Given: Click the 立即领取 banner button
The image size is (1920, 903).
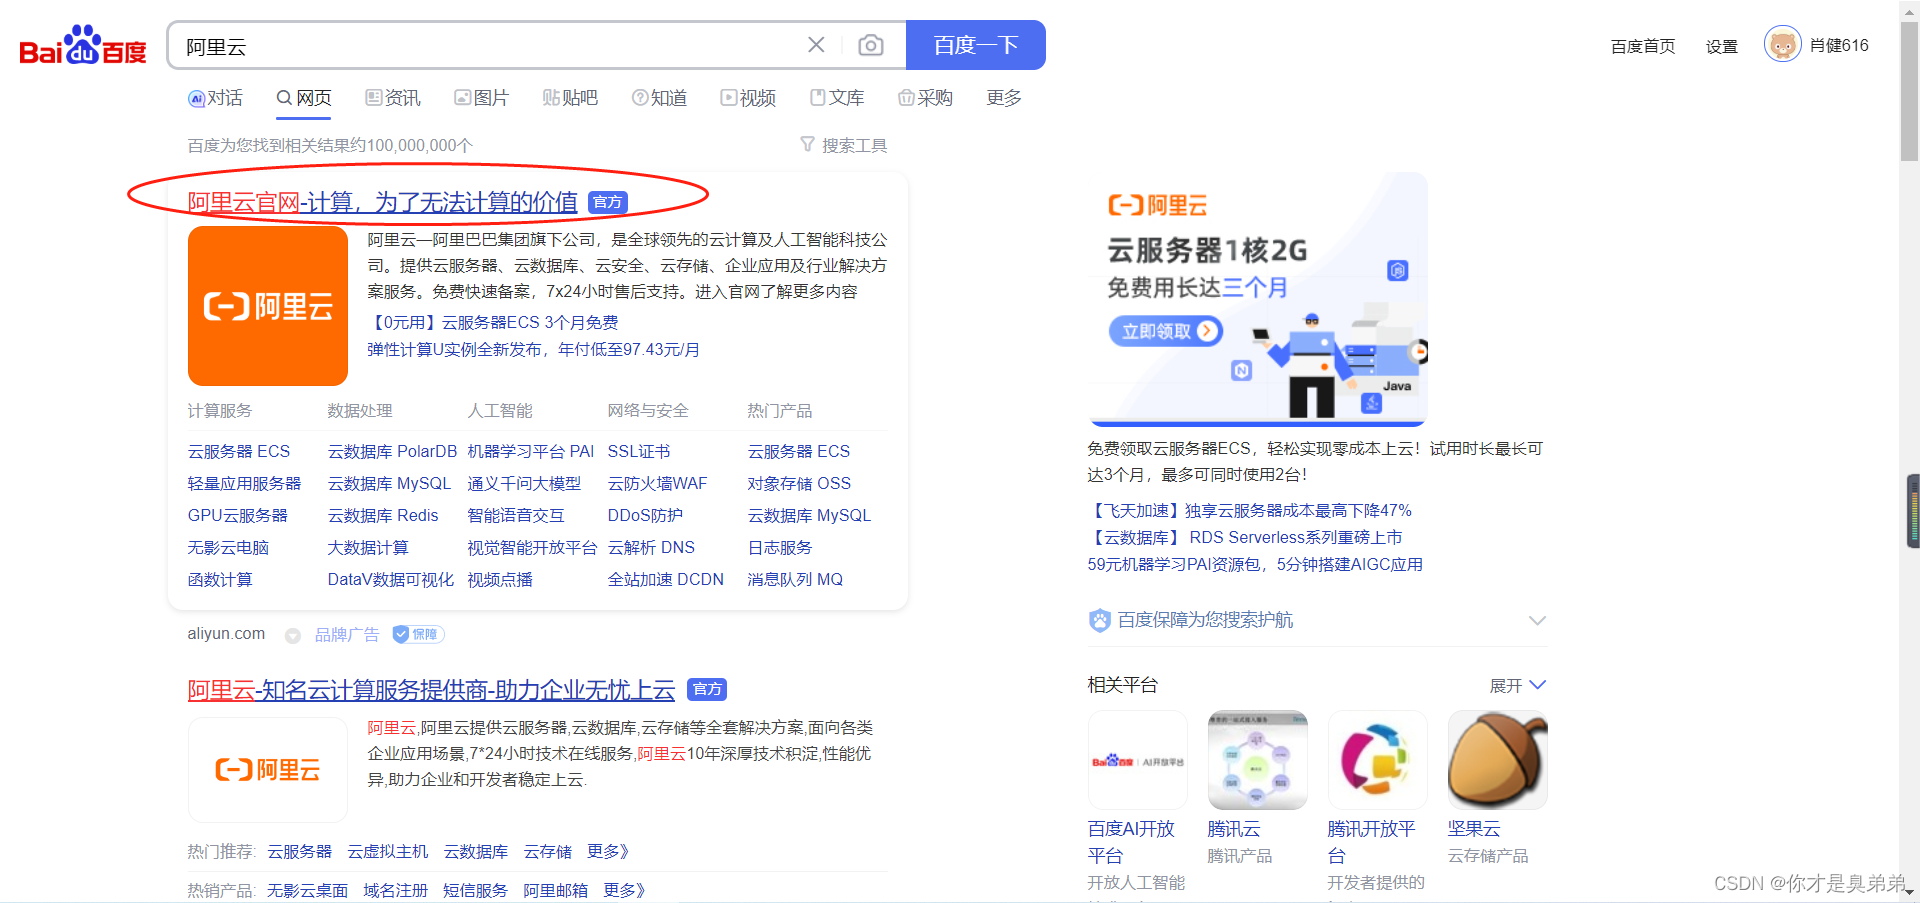Looking at the screenshot, I should (x=1166, y=331).
